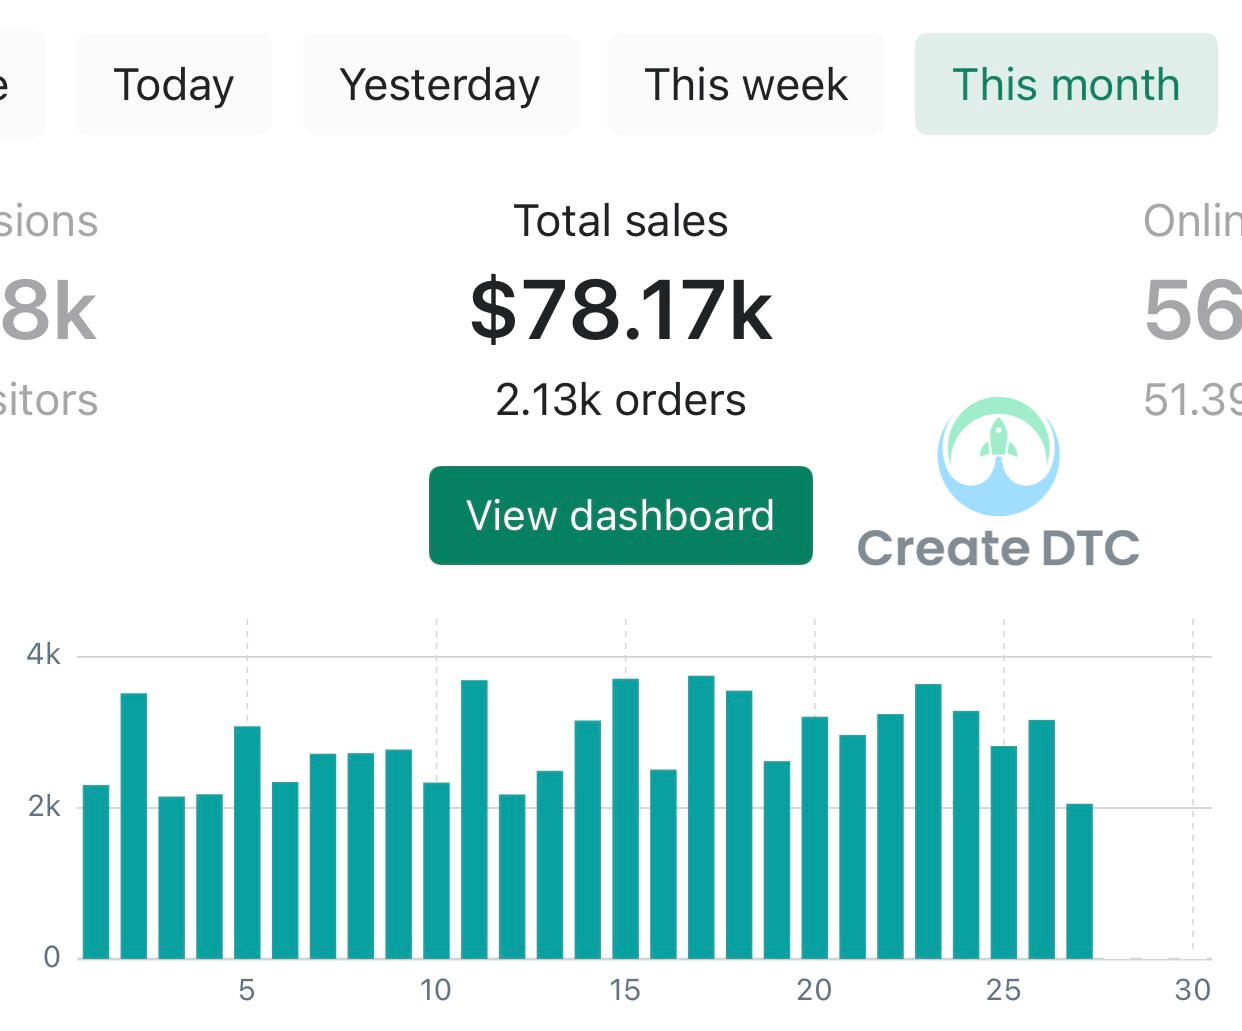Switch to the Today tab
The image size is (1242, 1031).
tap(174, 85)
